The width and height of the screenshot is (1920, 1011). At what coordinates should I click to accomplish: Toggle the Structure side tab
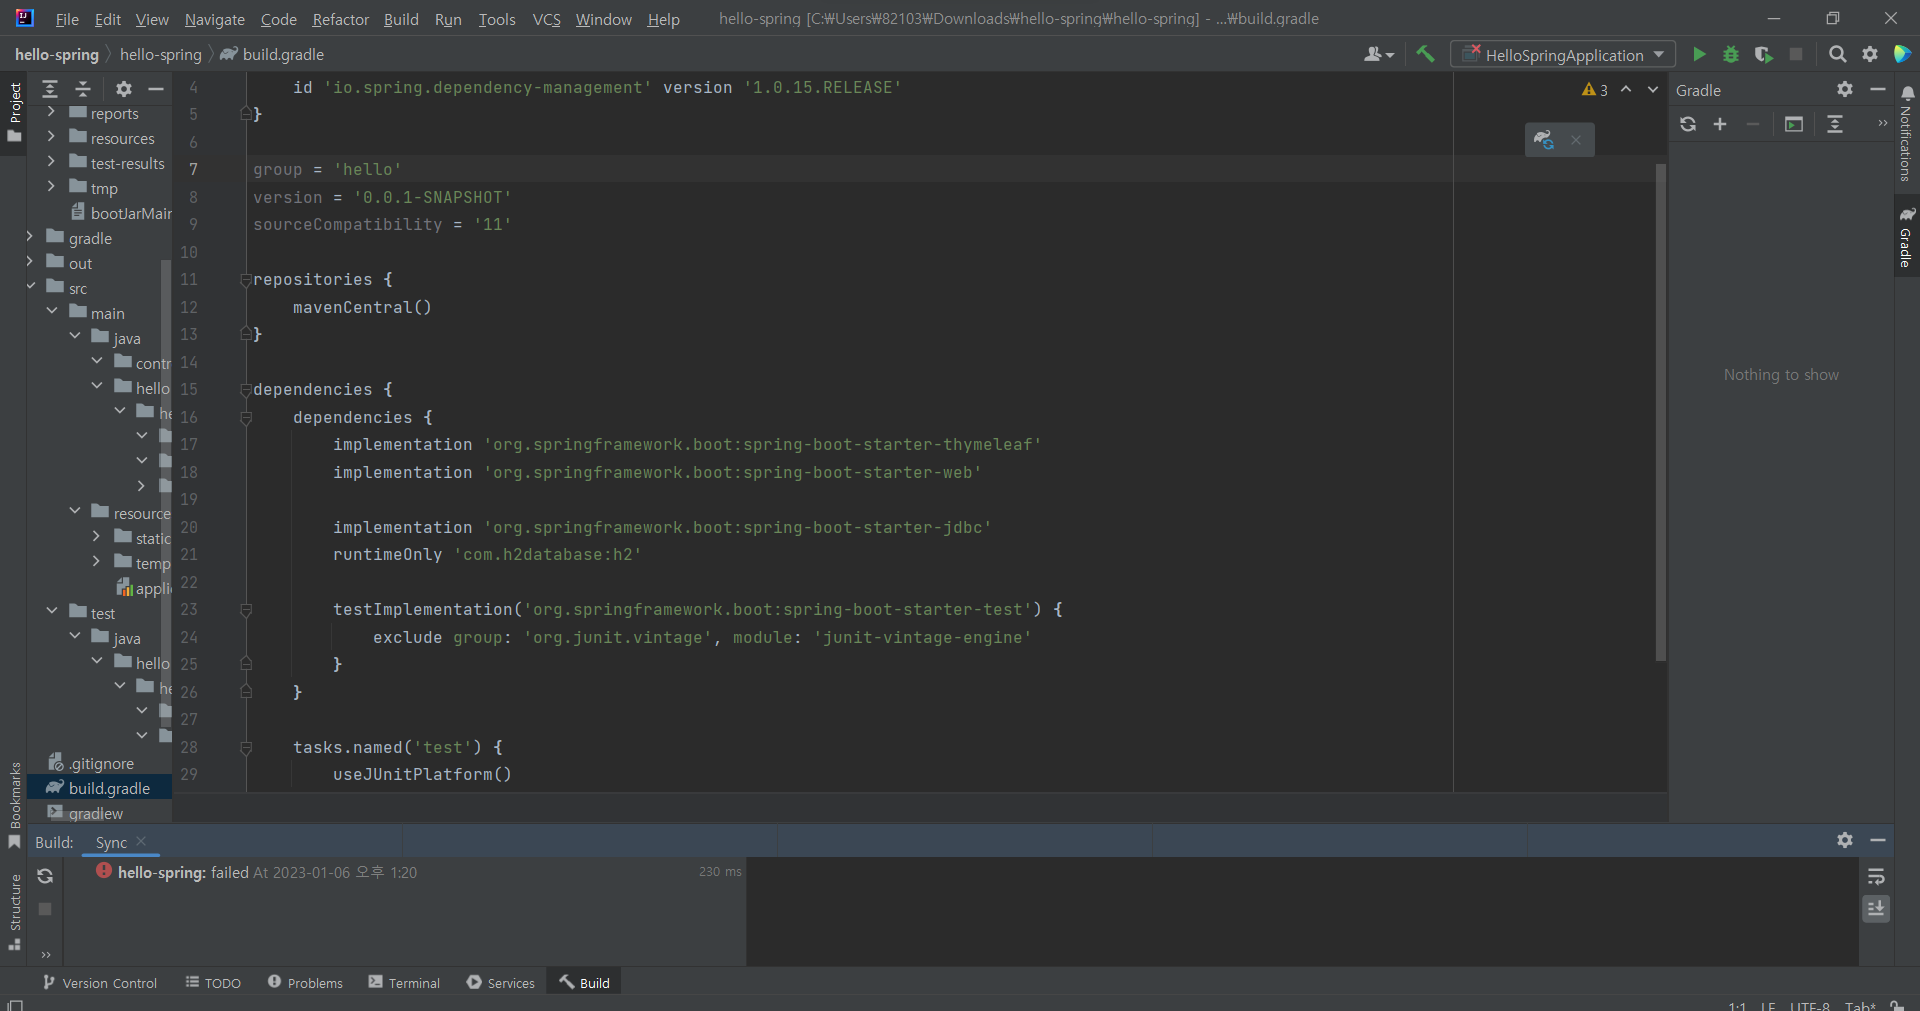[14, 911]
